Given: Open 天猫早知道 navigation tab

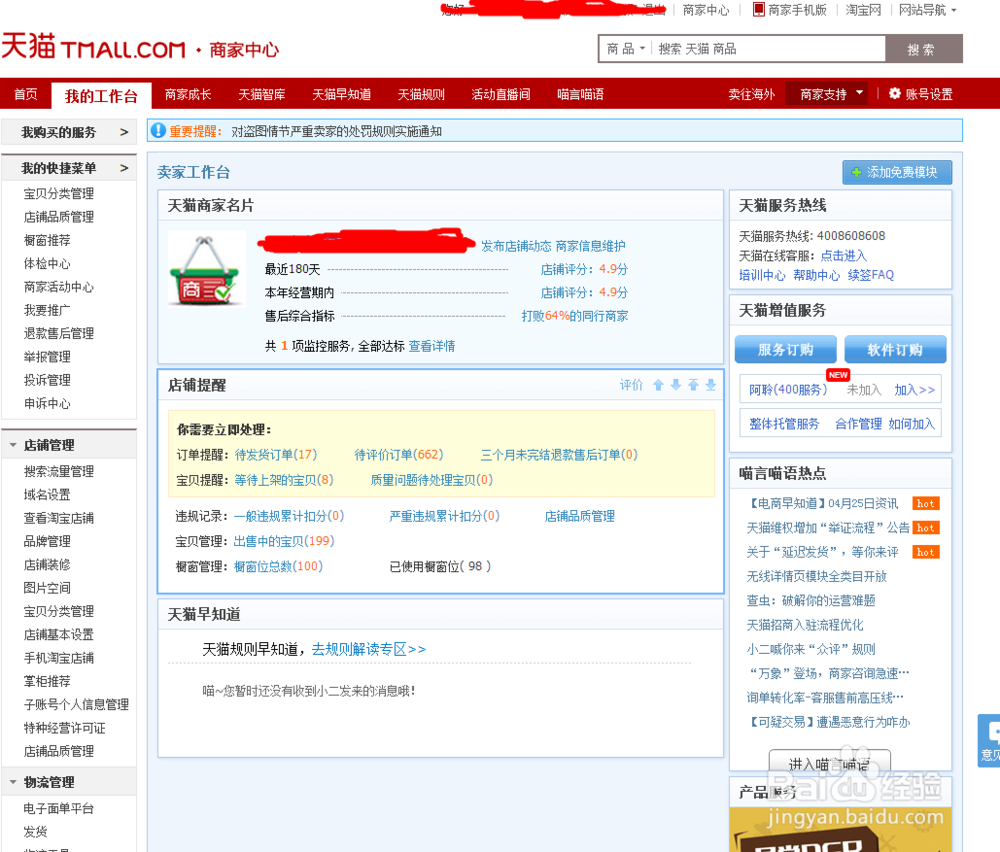Looking at the screenshot, I should coord(341,94).
